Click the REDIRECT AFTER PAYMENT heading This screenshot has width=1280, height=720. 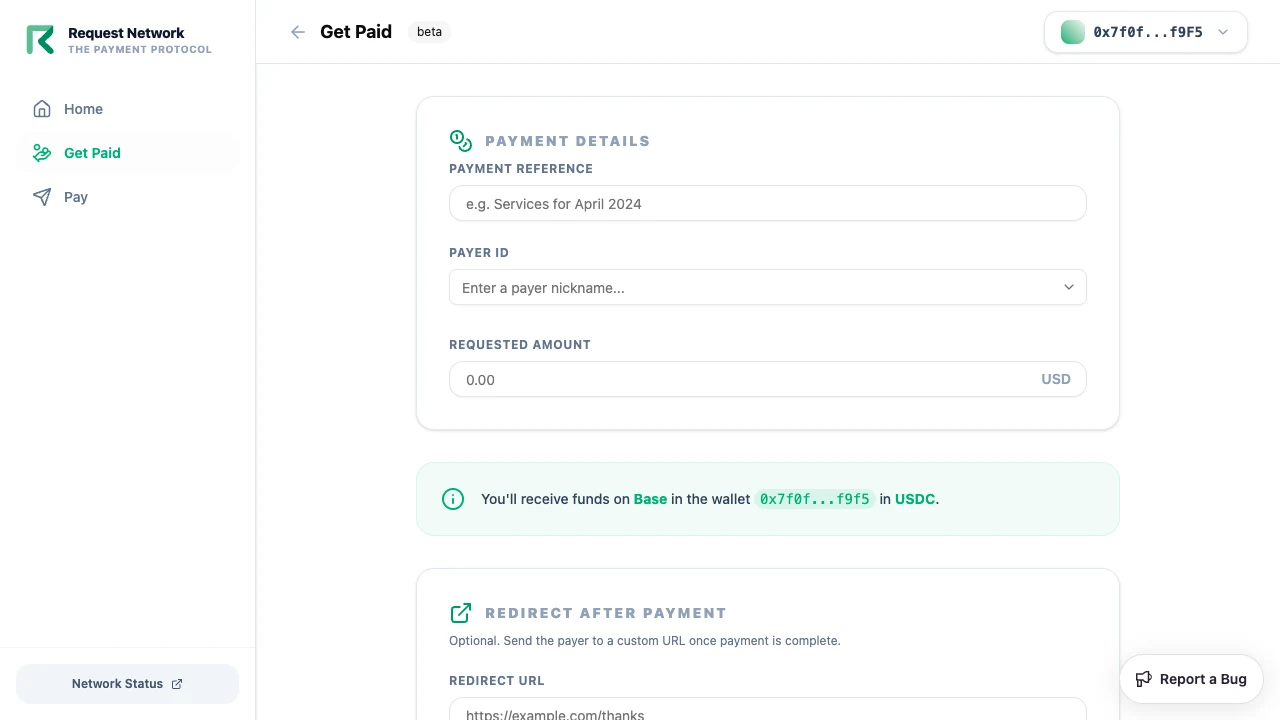605,613
